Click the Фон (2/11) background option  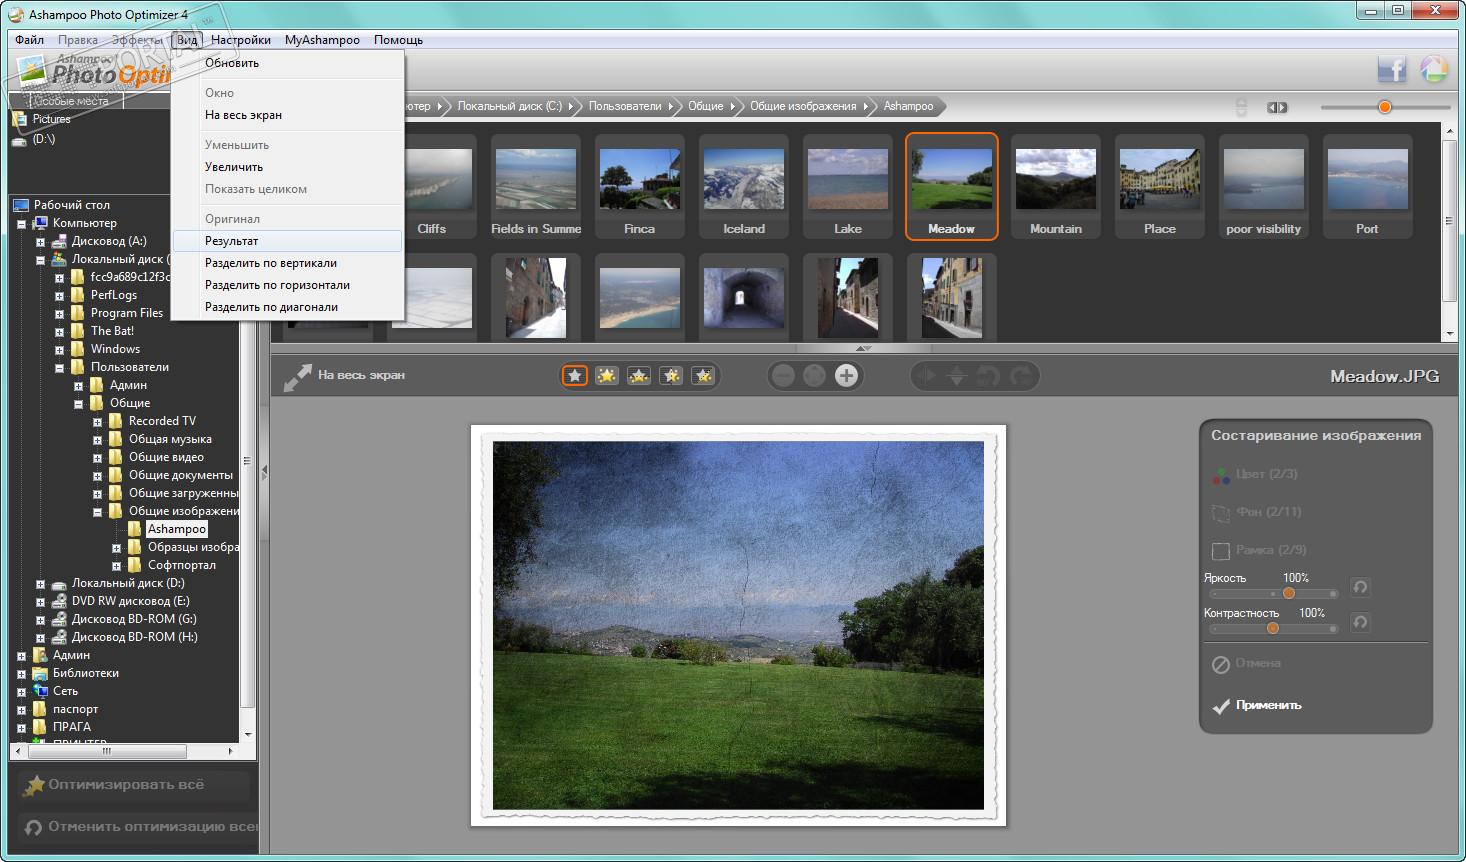tap(1257, 512)
